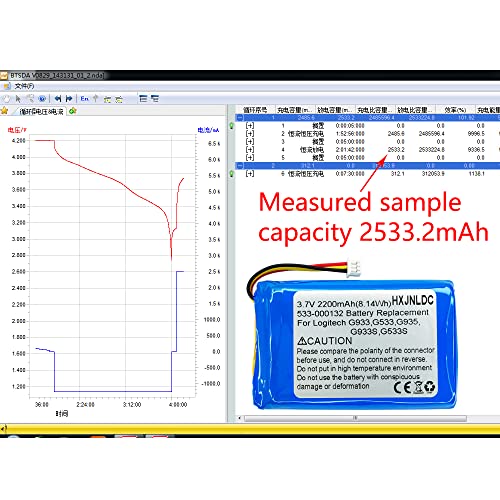500x500 pixels.
Task: Collapse cycle 2 row with minus box
Action: (x=240, y=166)
